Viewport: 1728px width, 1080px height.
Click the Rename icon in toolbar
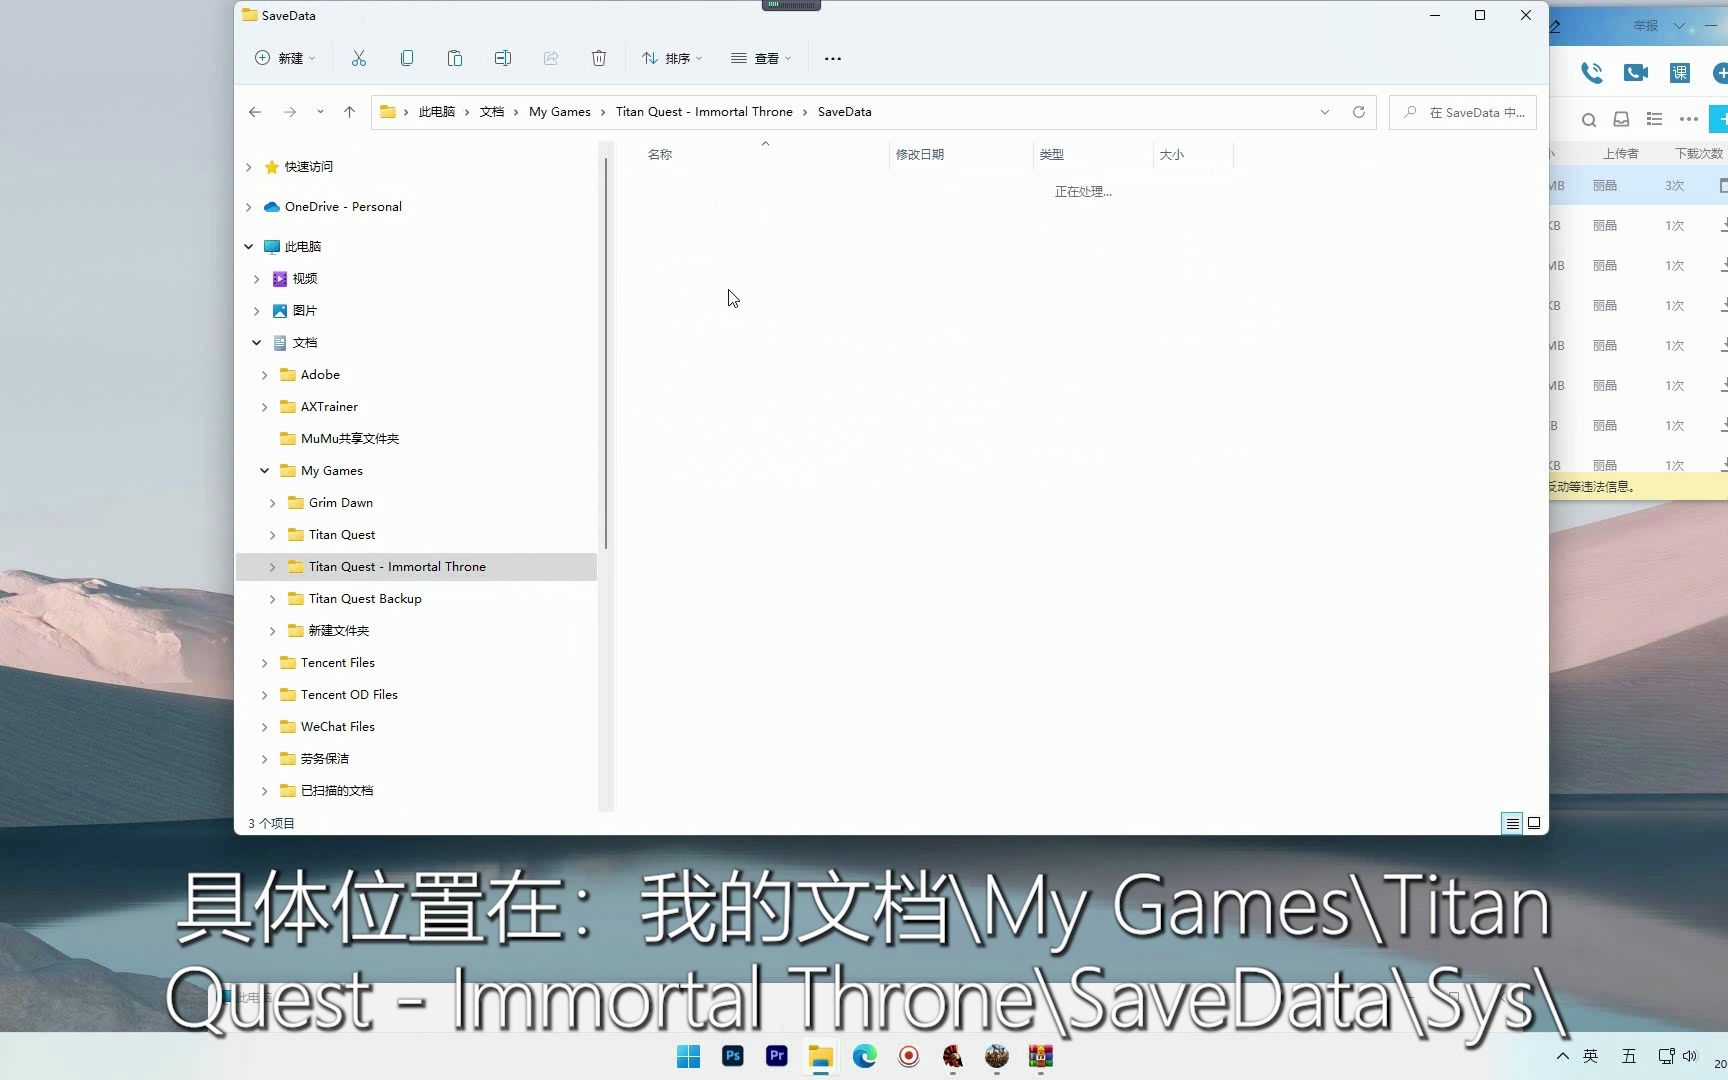pyautogui.click(x=503, y=58)
